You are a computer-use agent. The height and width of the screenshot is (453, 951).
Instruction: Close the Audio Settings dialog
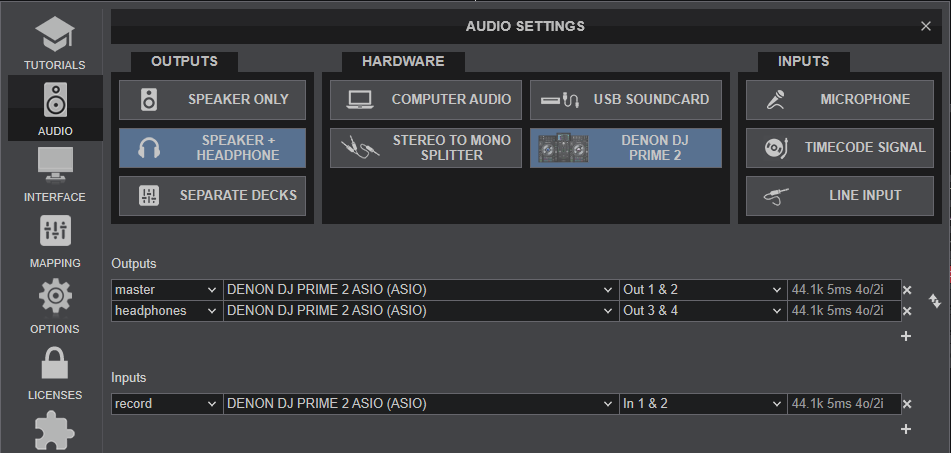point(926,27)
